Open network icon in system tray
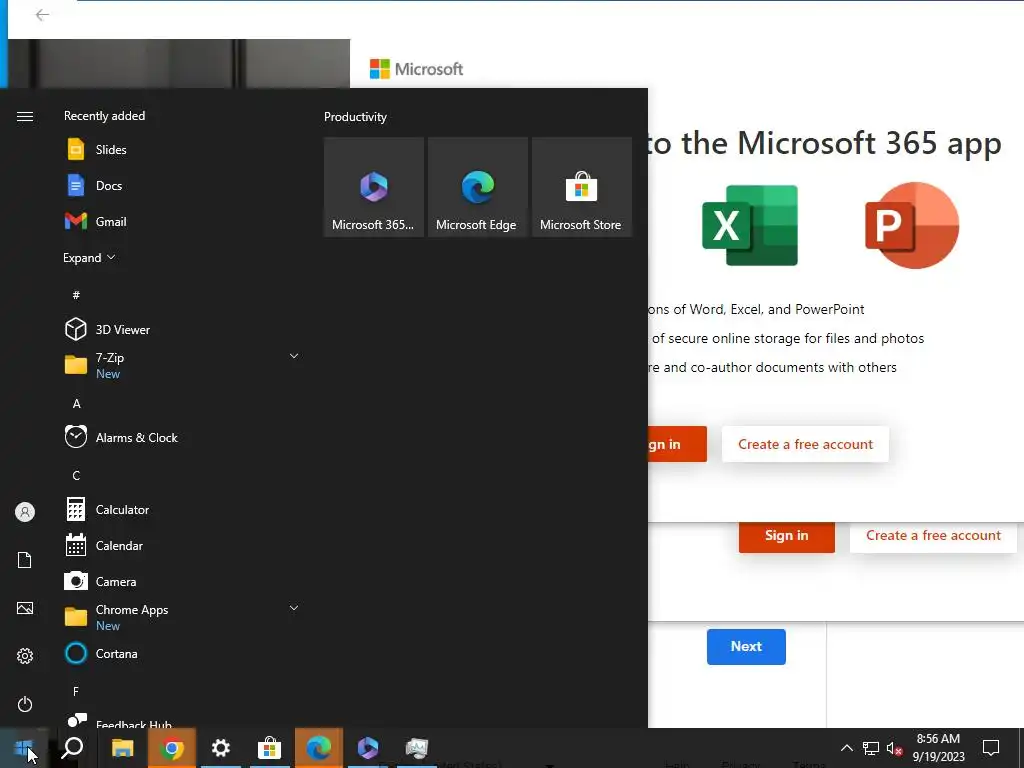 [871, 748]
